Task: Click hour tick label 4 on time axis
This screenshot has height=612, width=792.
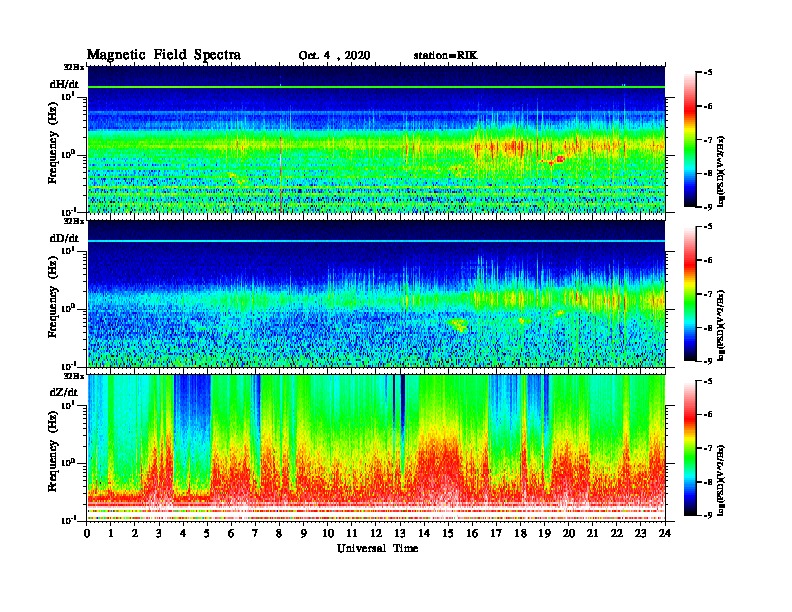Action: (x=183, y=533)
